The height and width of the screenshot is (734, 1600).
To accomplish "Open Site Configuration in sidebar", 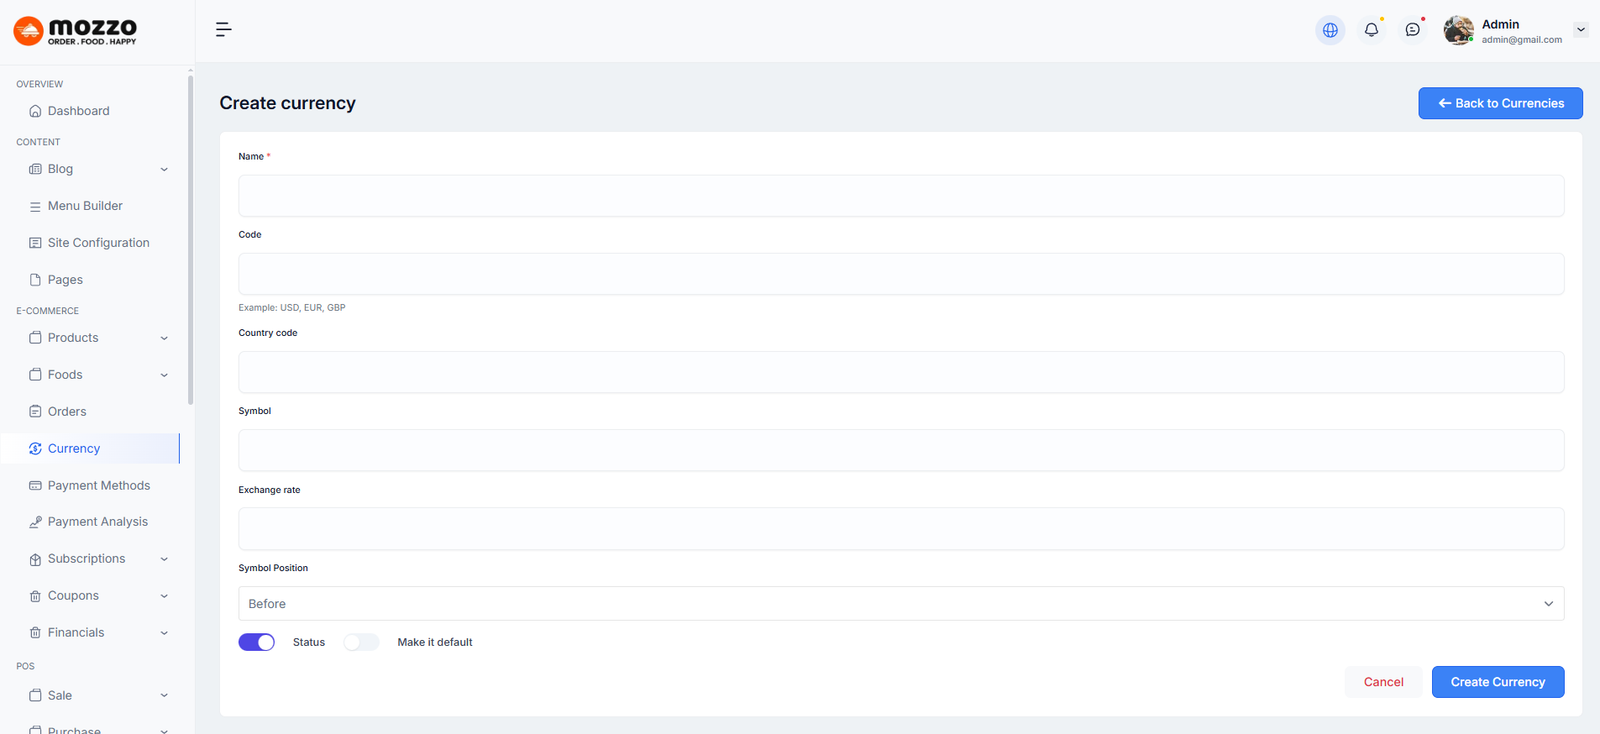I will [98, 243].
